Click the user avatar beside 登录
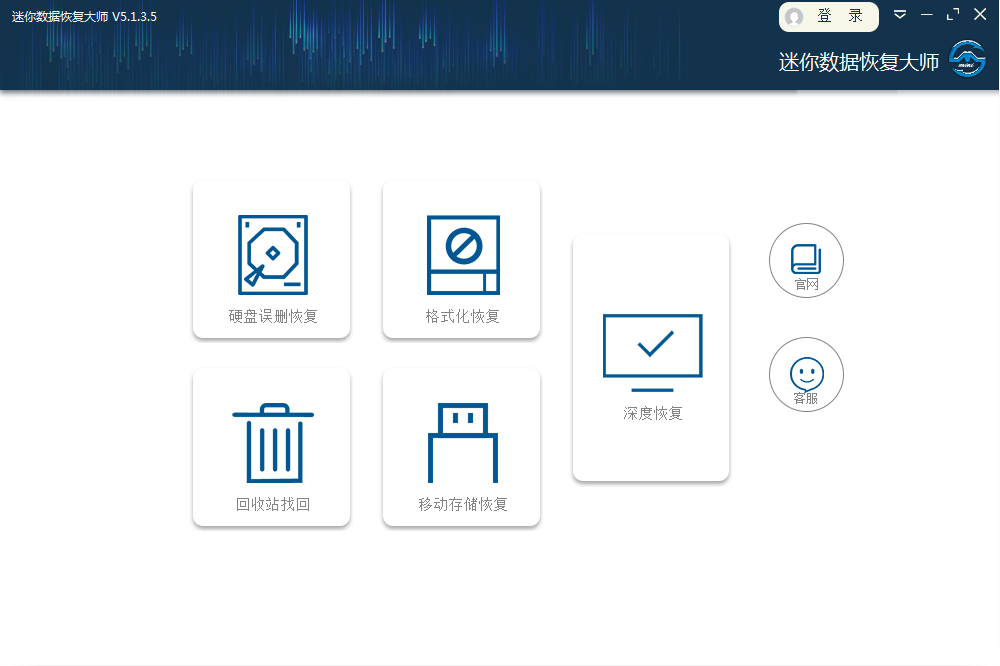Viewport: 1000px width, 666px height. 795,17
